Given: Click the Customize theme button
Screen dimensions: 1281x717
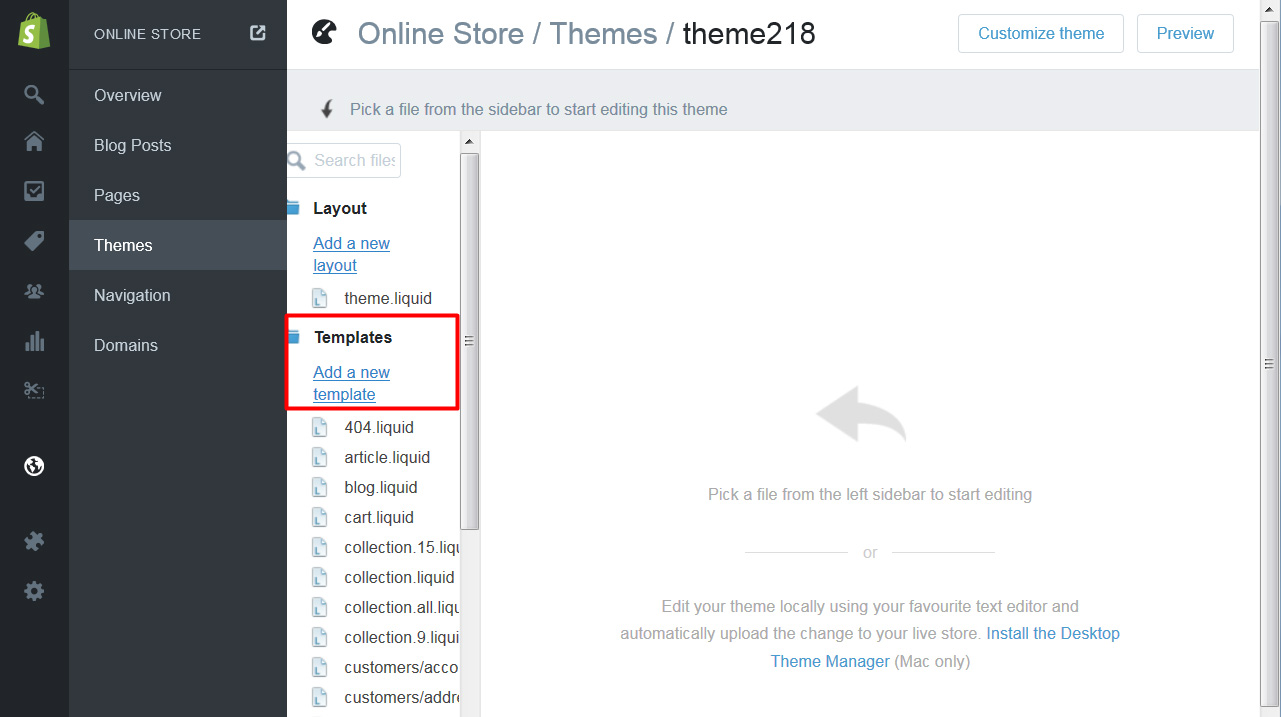Looking at the screenshot, I should [x=1041, y=33].
